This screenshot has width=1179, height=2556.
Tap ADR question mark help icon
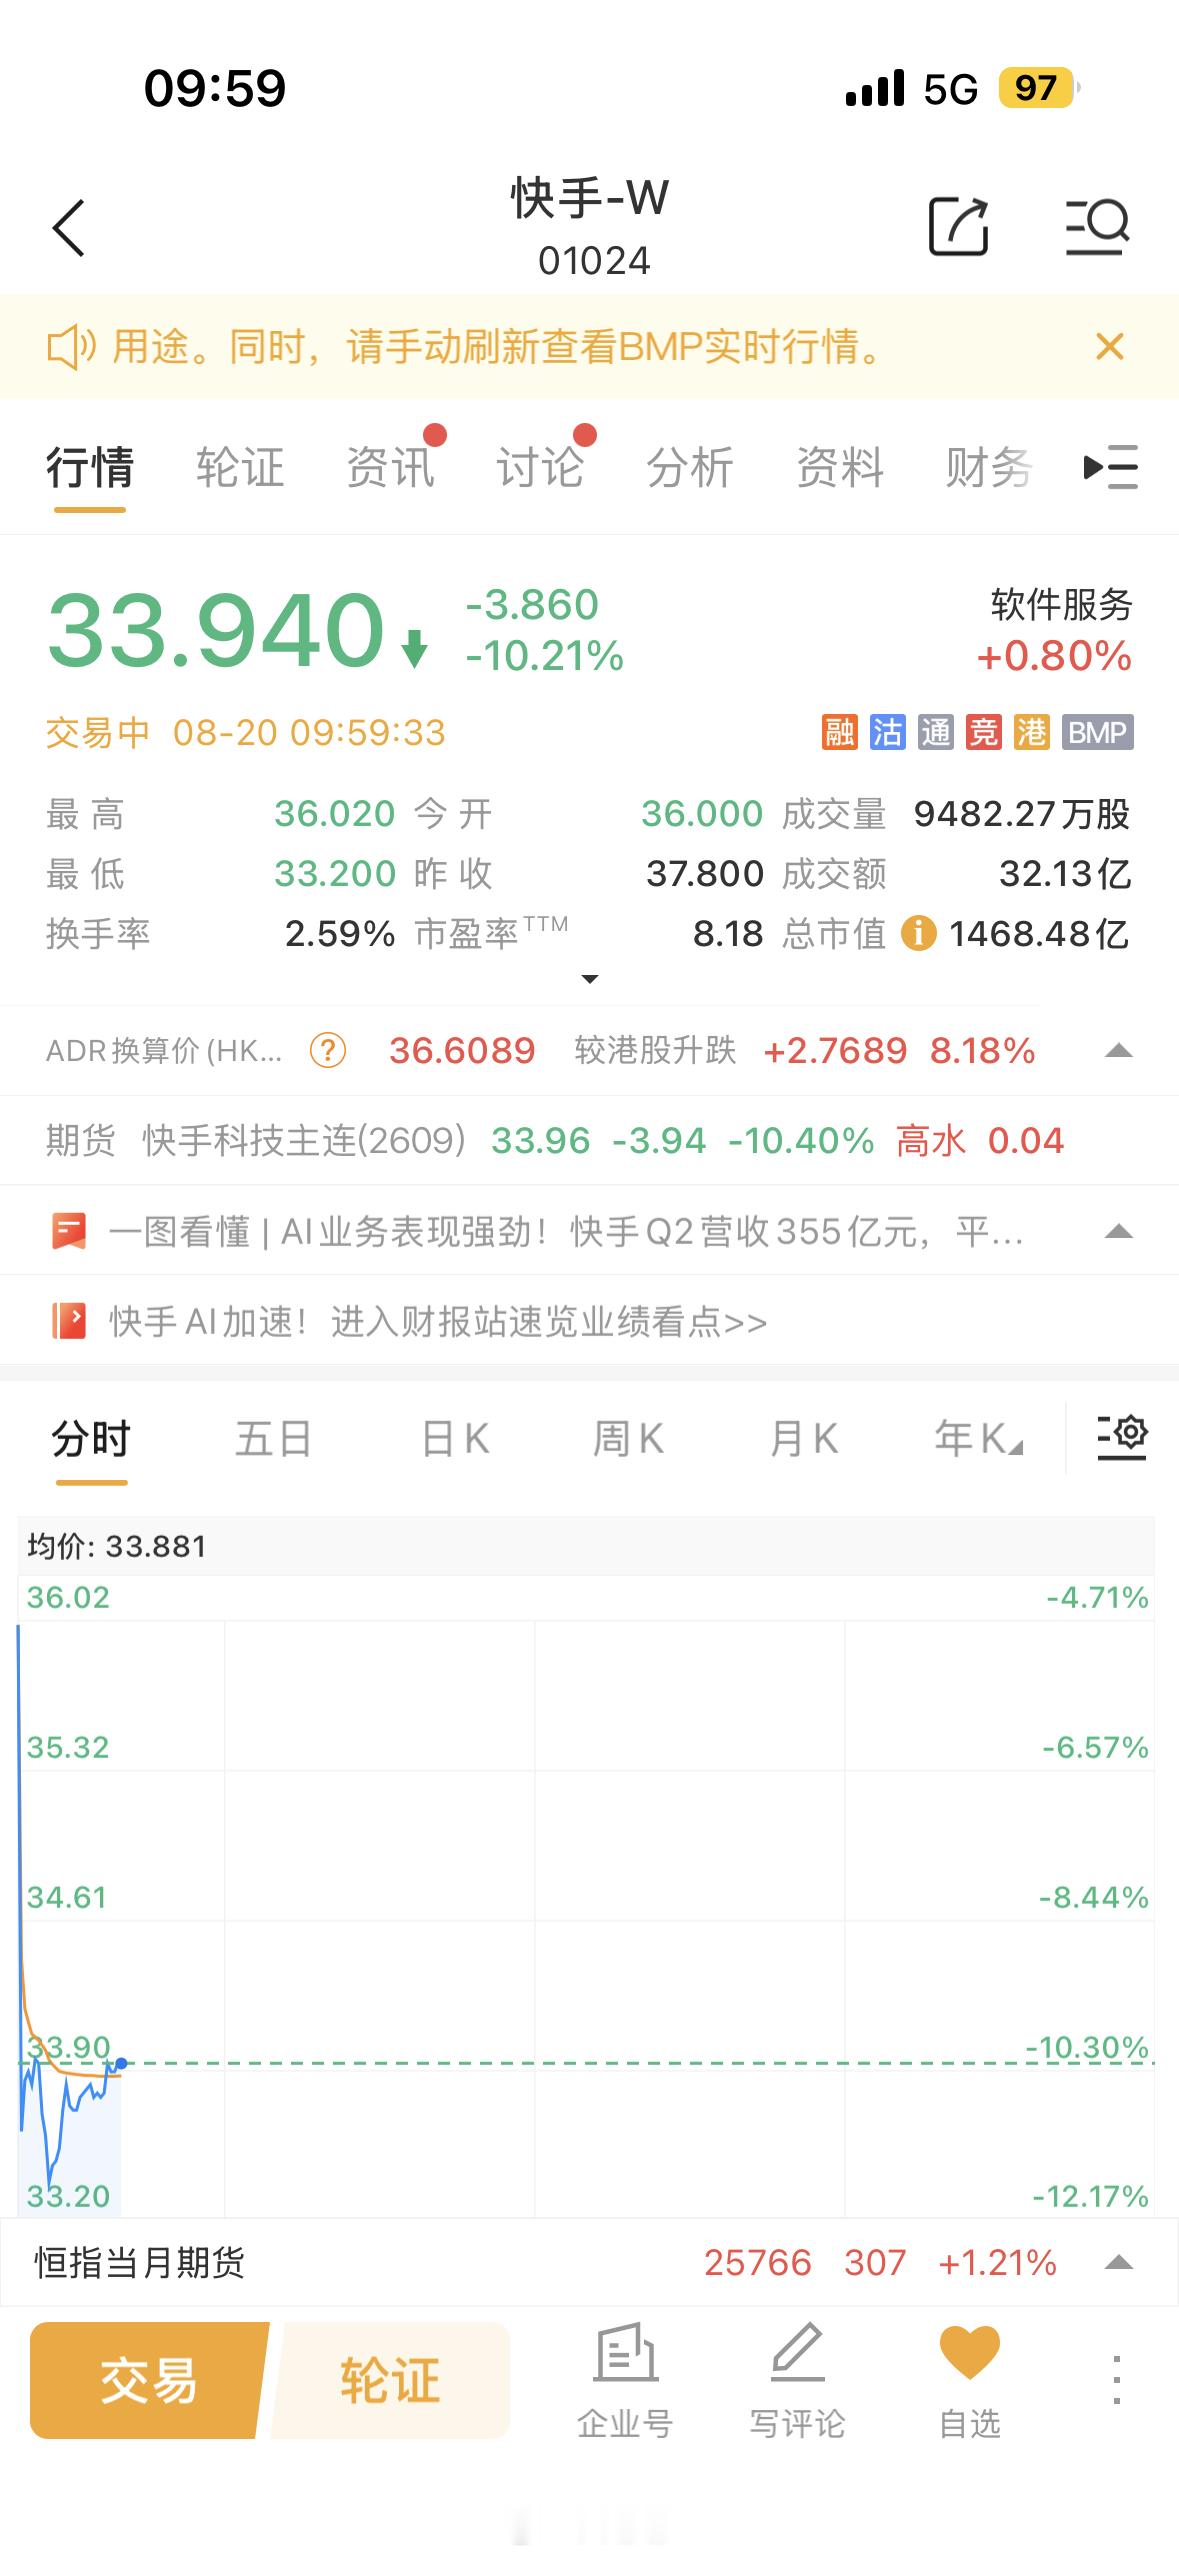(328, 1051)
